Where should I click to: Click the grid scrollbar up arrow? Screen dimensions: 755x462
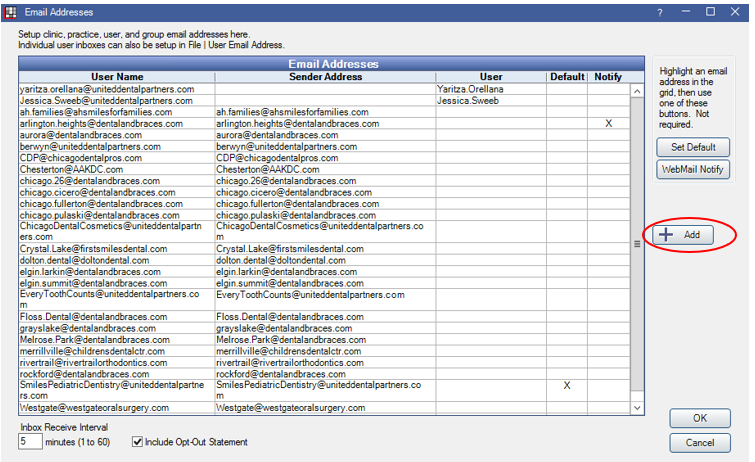pos(637,91)
